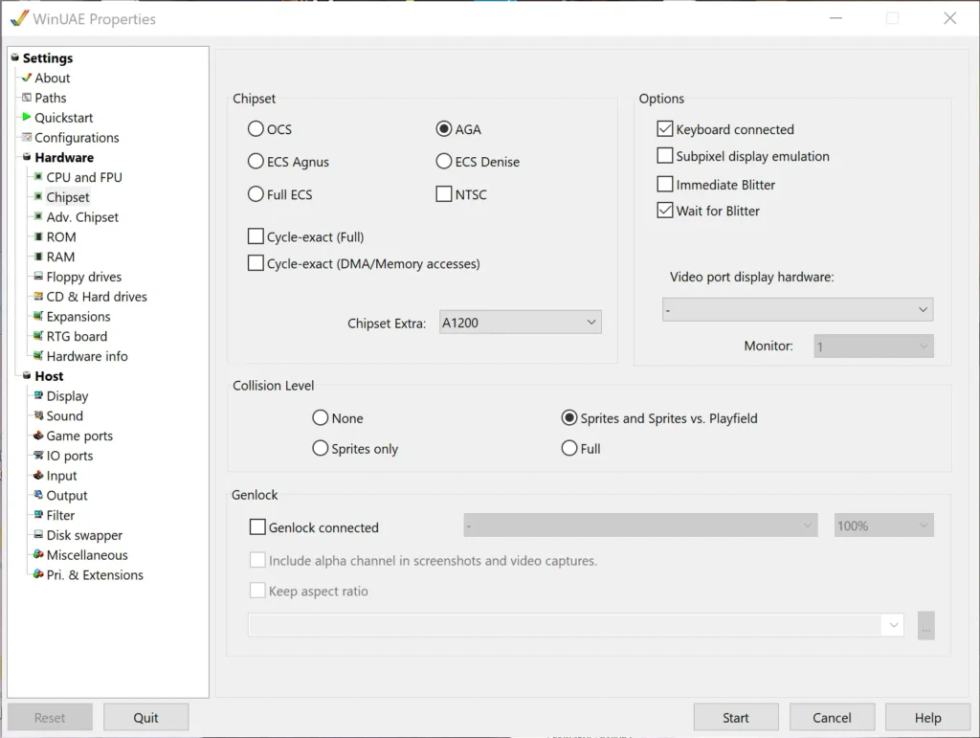Click the RAM chip icon
This screenshot has height=738, width=980.
[x=38, y=257]
